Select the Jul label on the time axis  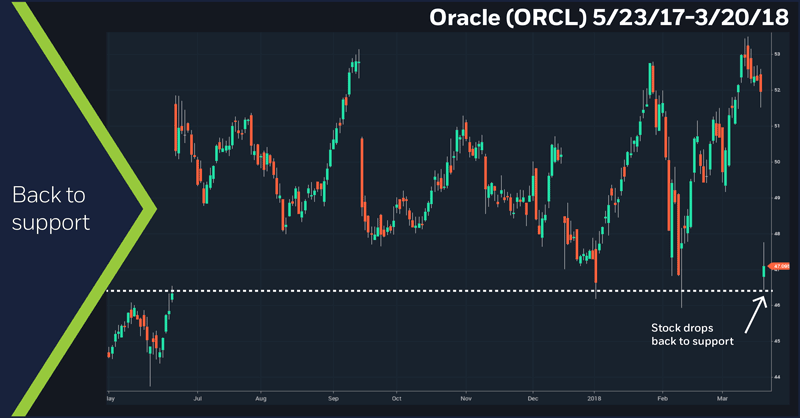[x=198, y=396]
